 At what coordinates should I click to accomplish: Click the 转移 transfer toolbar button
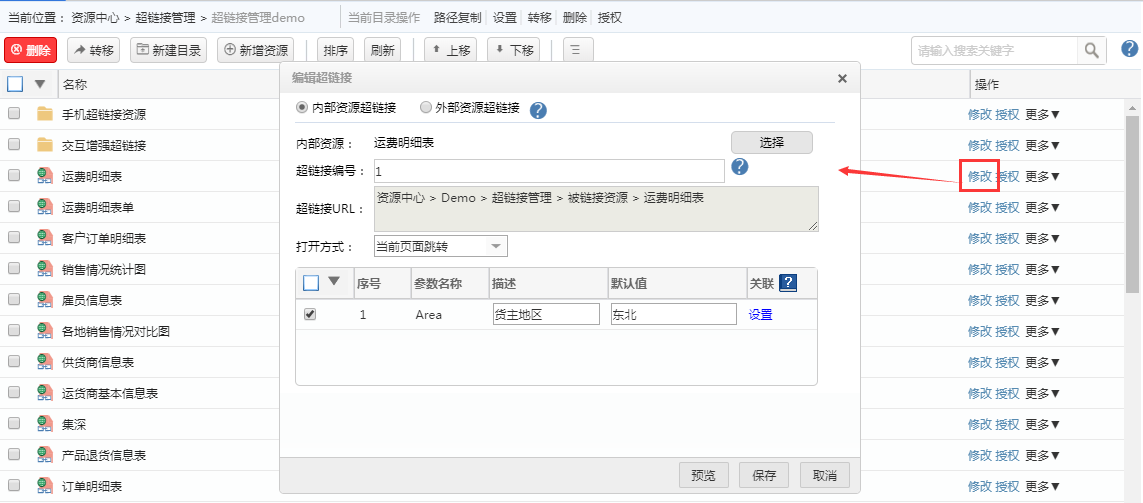92,50
